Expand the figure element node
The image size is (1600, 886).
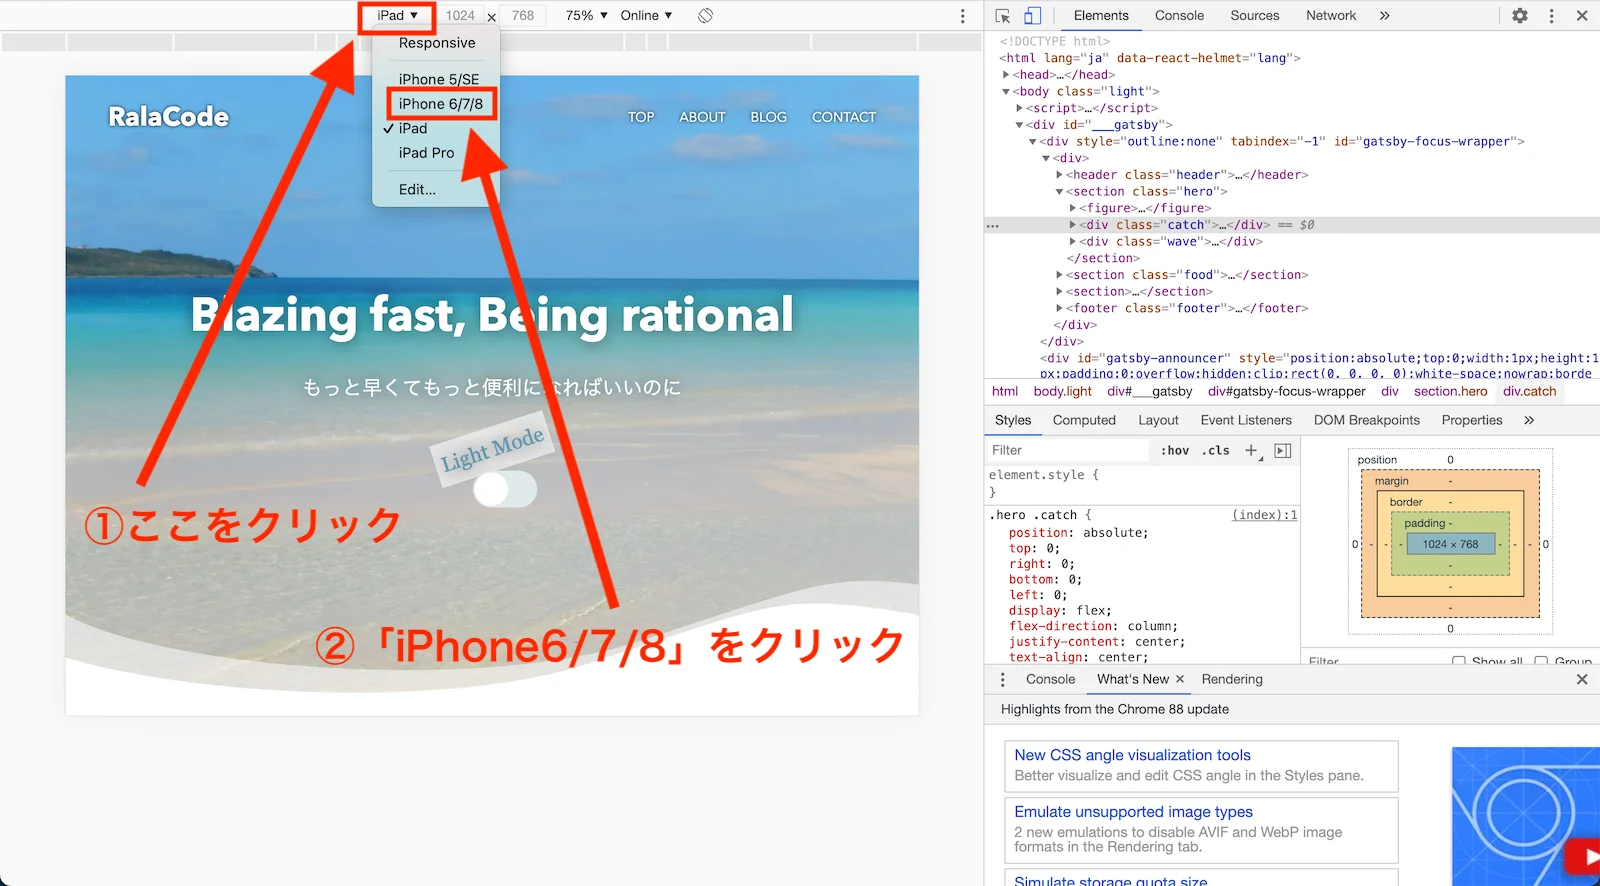click(1073, 208)
